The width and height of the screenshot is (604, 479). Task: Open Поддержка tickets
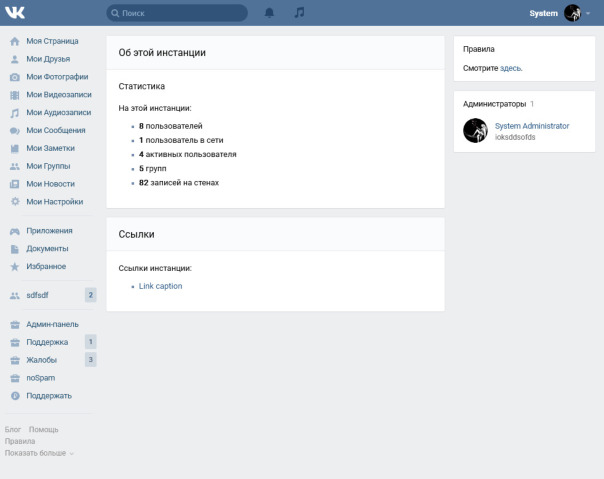pyautogui.click(x=47, y=342)
